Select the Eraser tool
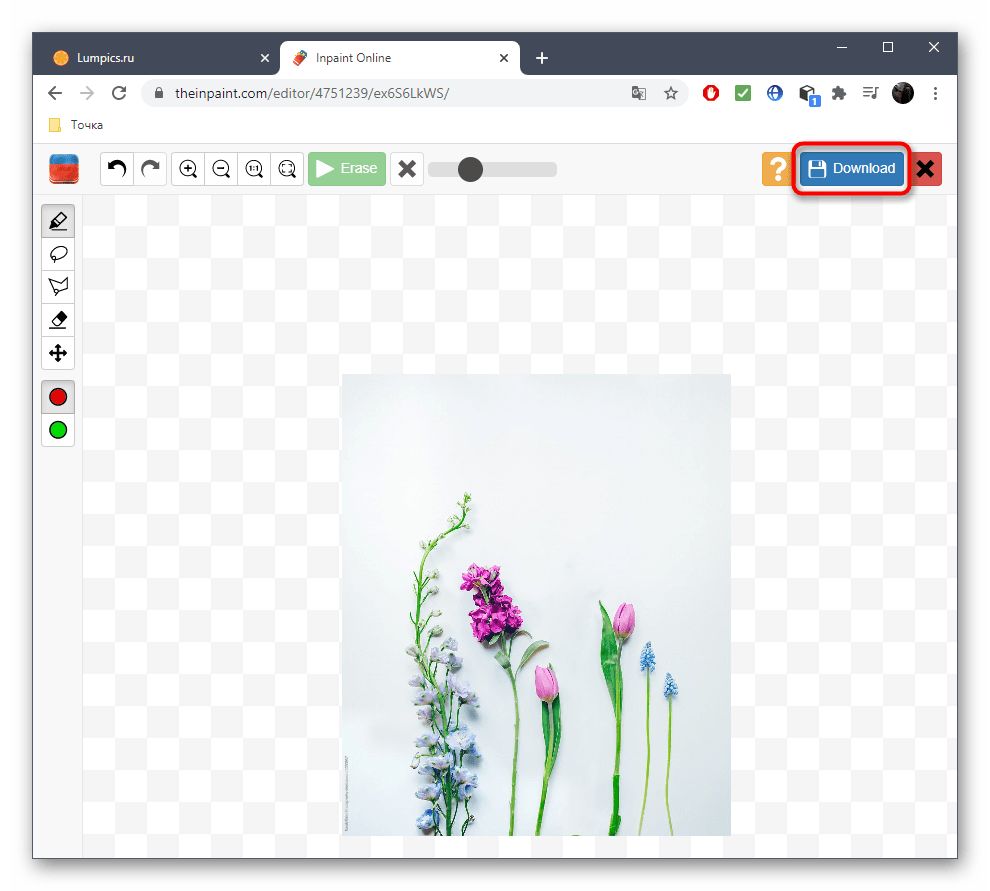Screen dimensions: 990x891 click(58, 320)
